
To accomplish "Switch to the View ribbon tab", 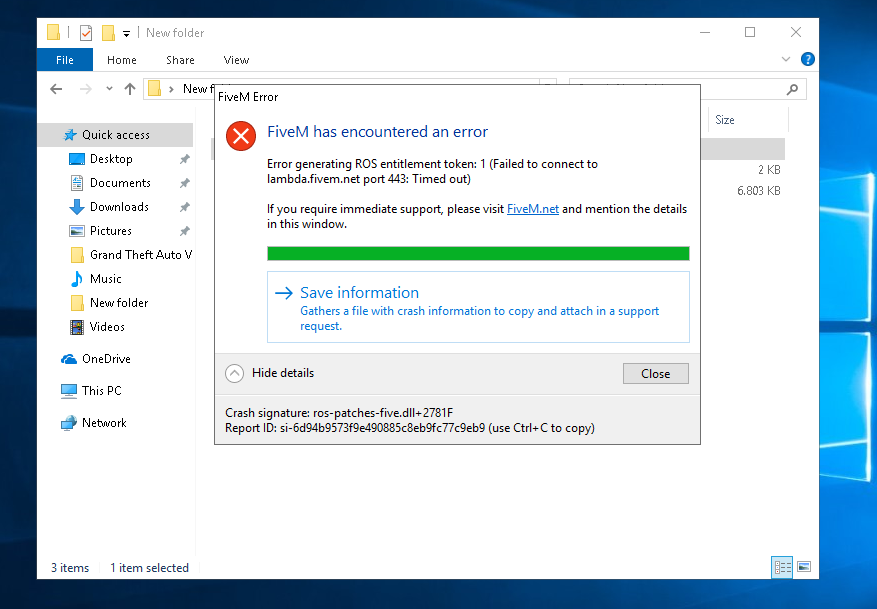I will (236, 60).
